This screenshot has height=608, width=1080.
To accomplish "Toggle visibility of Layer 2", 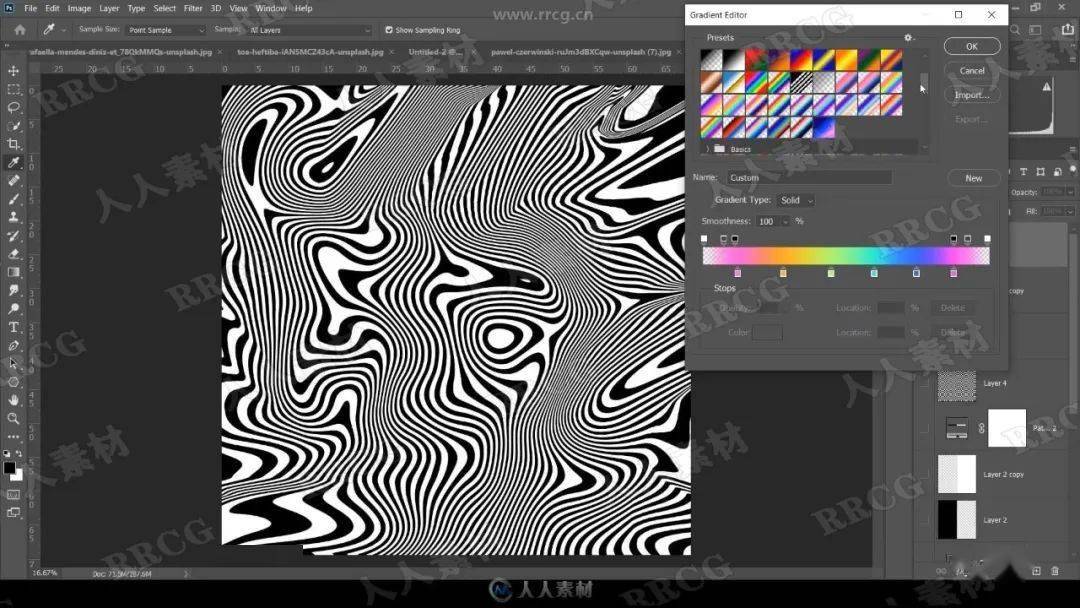I will [924, 520].
